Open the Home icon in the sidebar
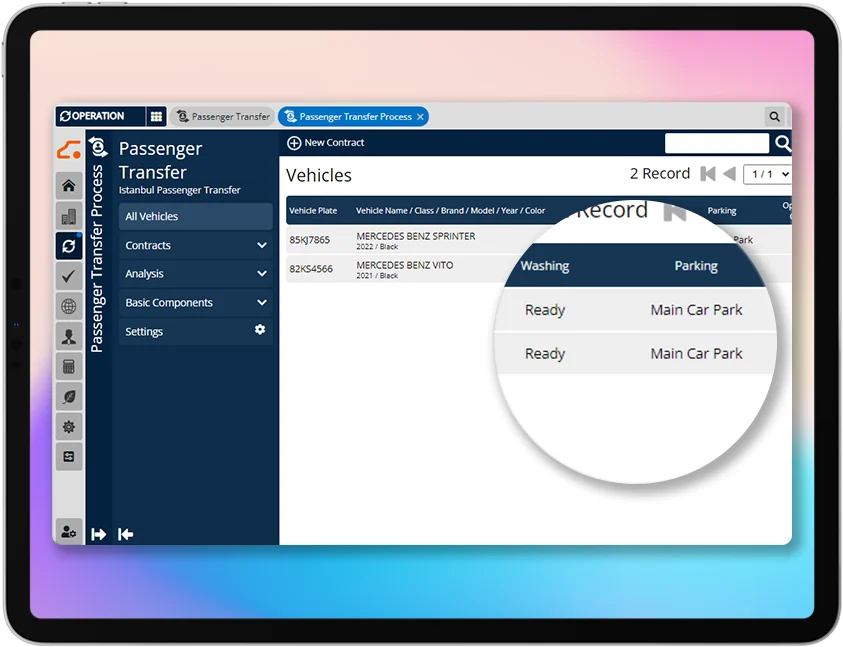Image resolution: width=843 pixels, height=647 pixels. (68, 187)
